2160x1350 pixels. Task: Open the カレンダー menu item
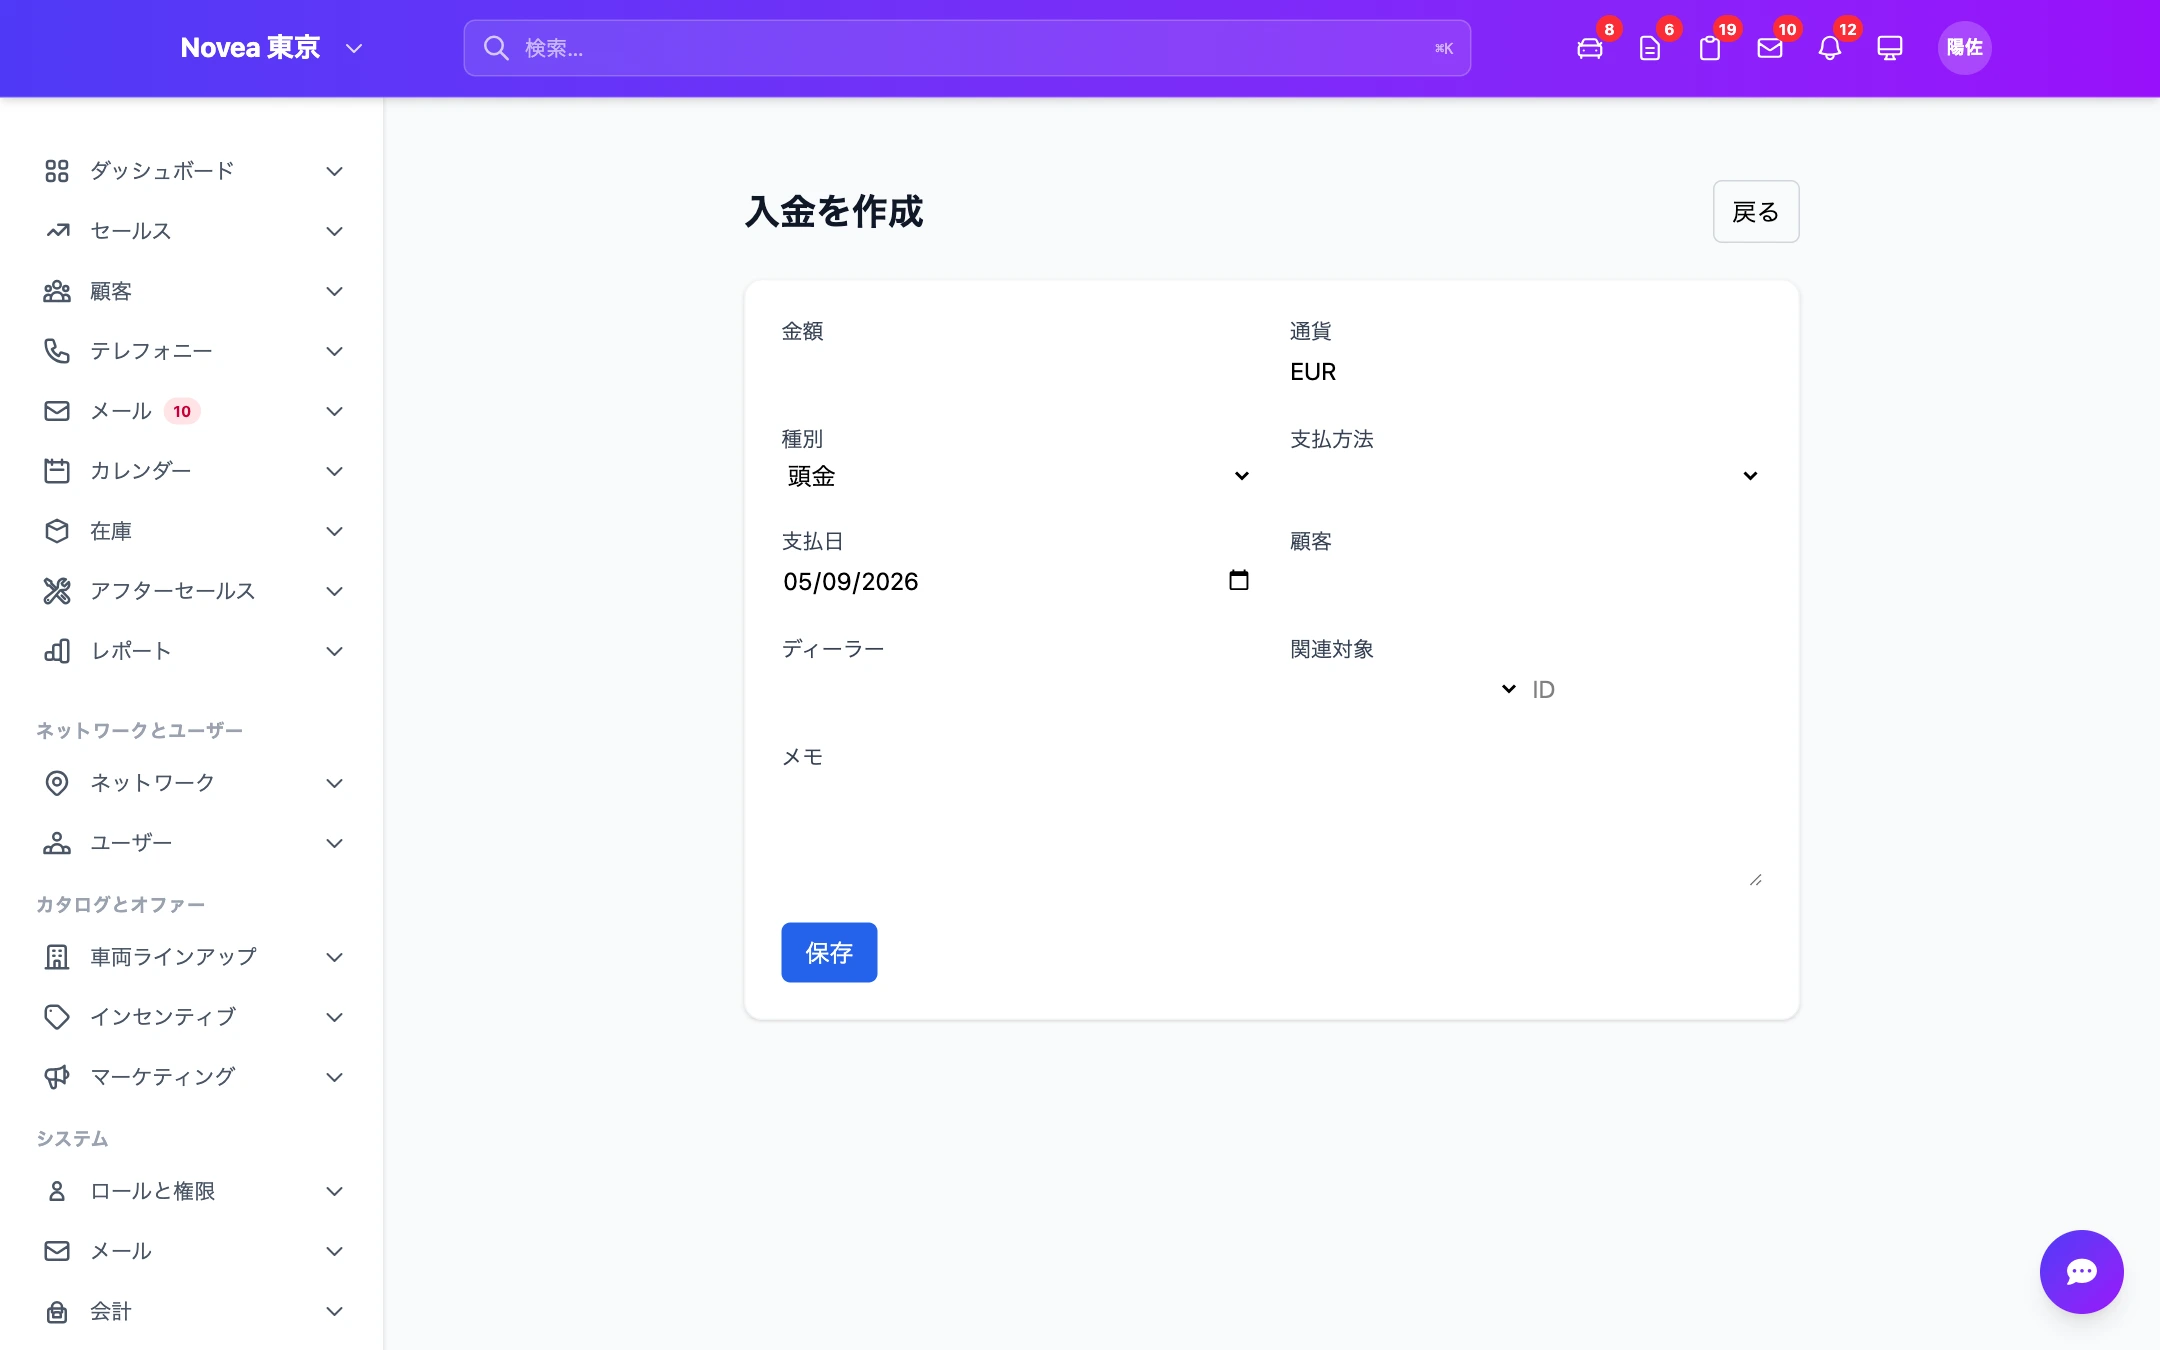pos(194,471)
